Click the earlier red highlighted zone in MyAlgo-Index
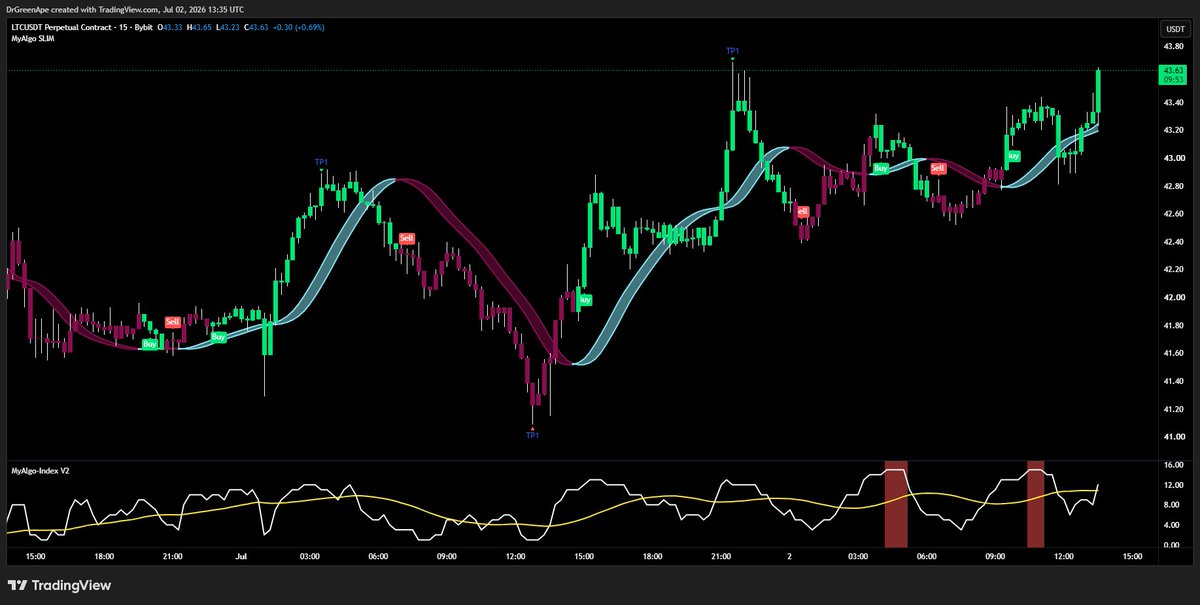The image size is (1200, 605). [x=896, y=502]
